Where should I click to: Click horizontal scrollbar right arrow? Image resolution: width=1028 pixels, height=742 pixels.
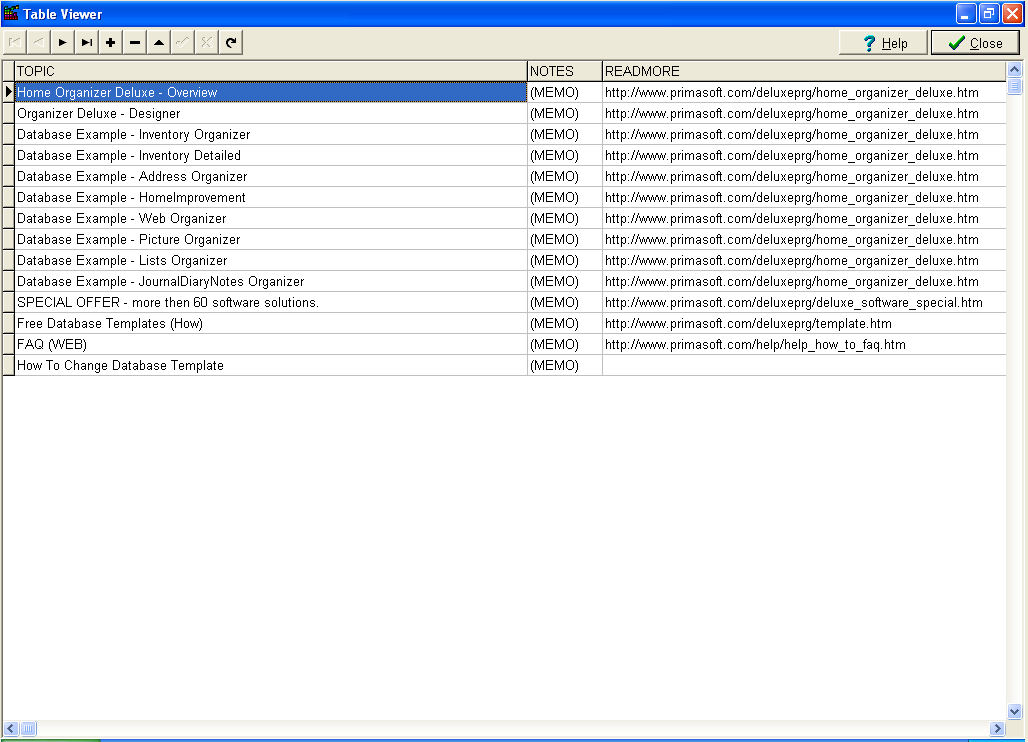click(997, 728)
